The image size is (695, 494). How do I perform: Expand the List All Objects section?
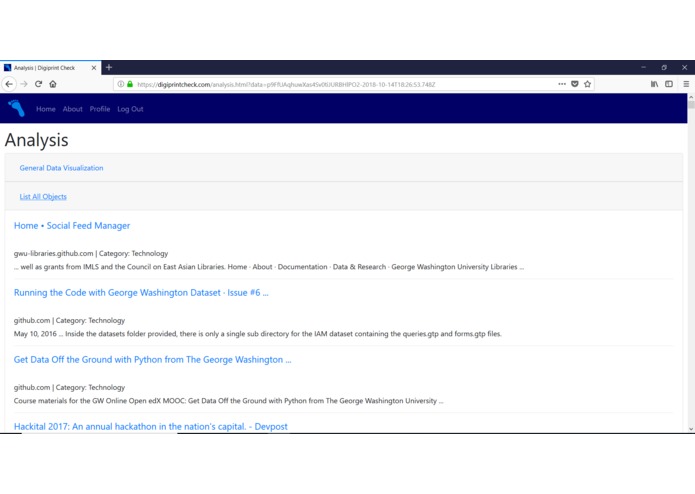coord(43,197)
